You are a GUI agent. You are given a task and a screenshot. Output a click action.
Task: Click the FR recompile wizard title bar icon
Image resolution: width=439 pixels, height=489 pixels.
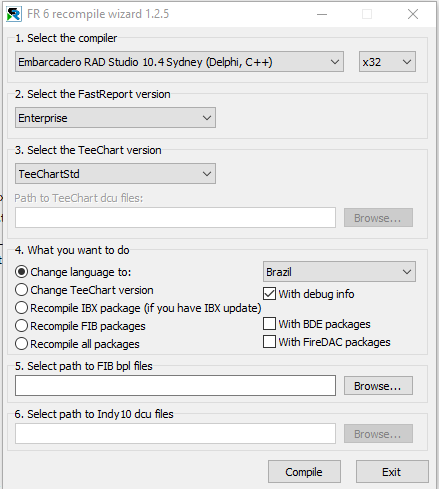pyautogui.click(x=14, y=14)
